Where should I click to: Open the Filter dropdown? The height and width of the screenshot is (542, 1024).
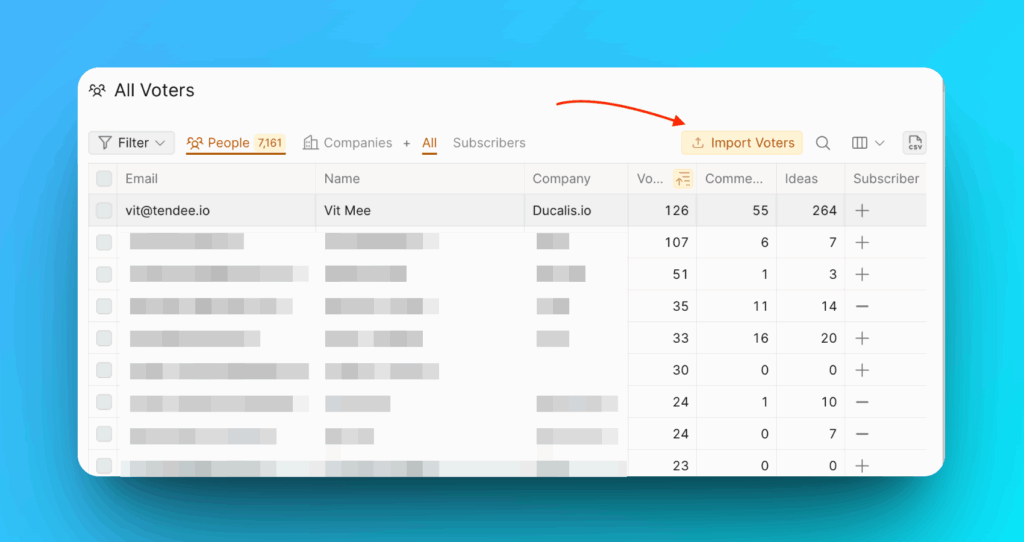pyautogui.click(x=132, y=143)
